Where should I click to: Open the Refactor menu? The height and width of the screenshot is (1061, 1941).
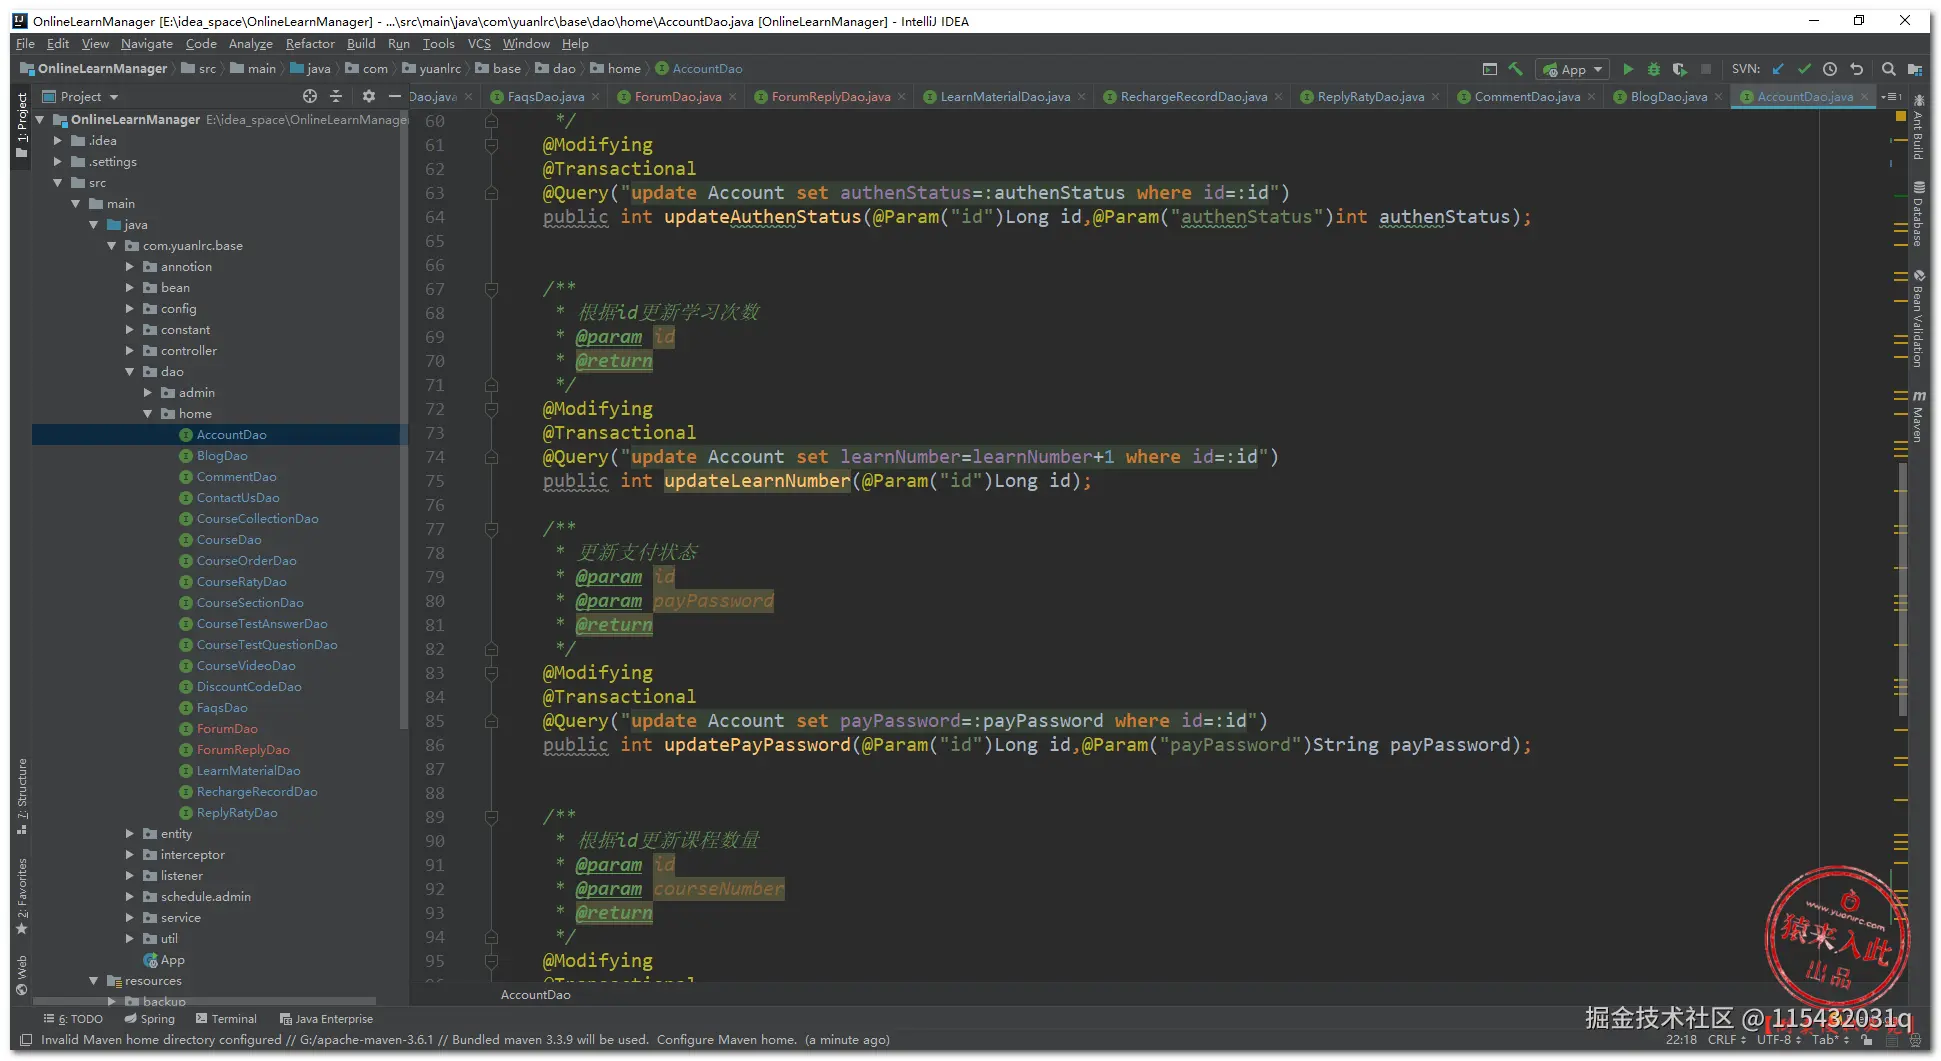pos(310,44)
